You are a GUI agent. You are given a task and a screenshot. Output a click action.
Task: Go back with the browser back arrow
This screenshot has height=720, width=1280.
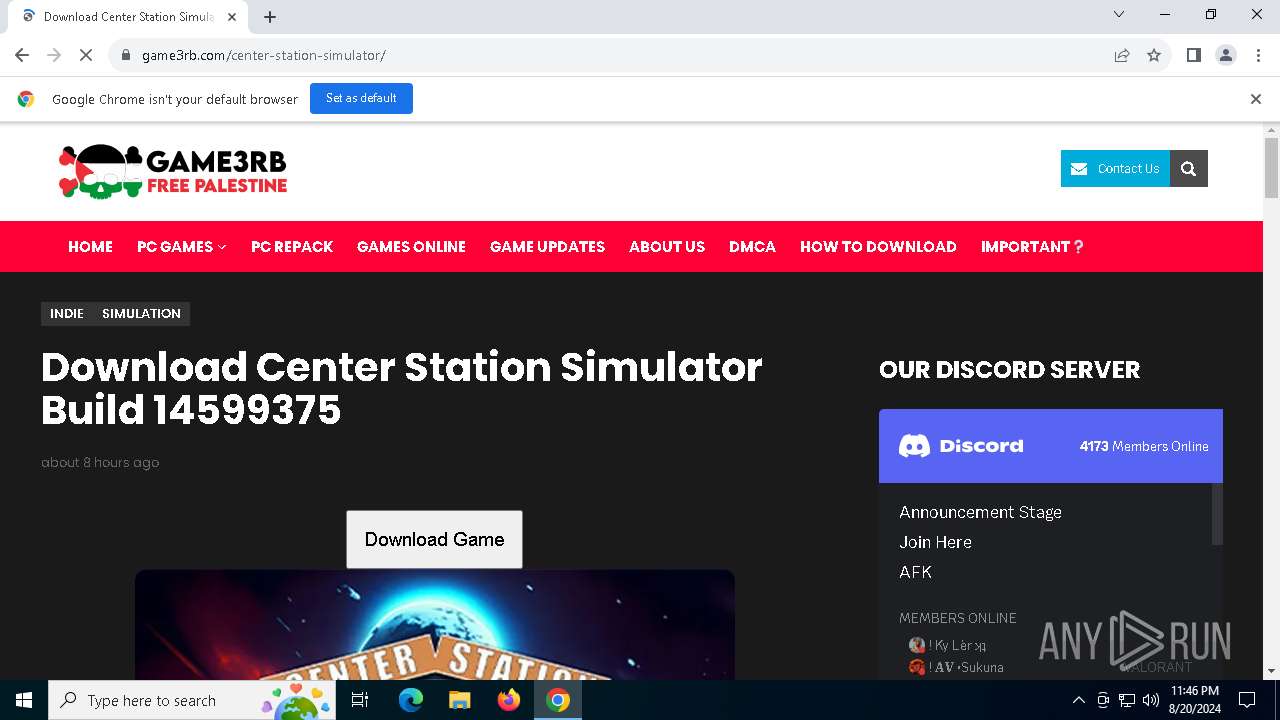(x=22, y=55)
